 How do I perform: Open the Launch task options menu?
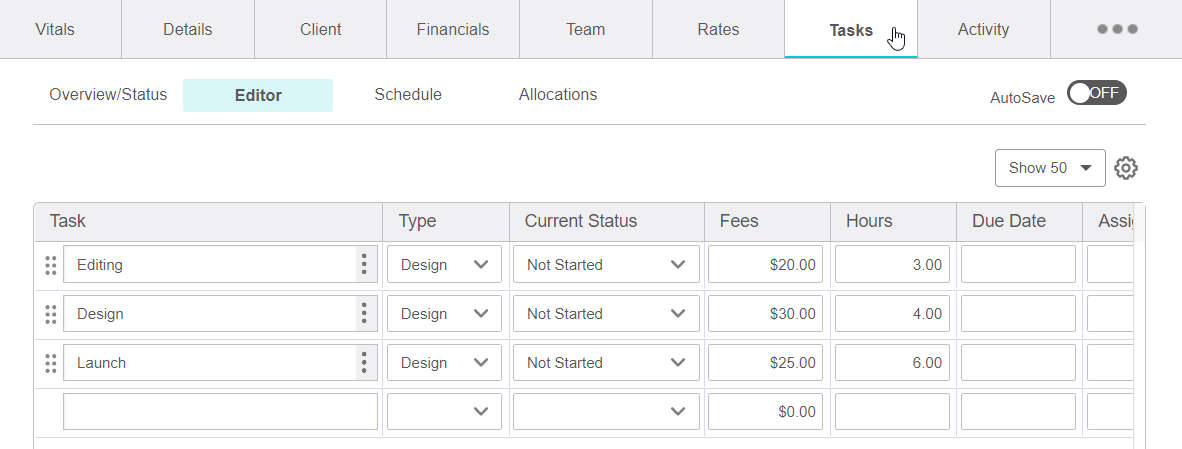(364, 363)
